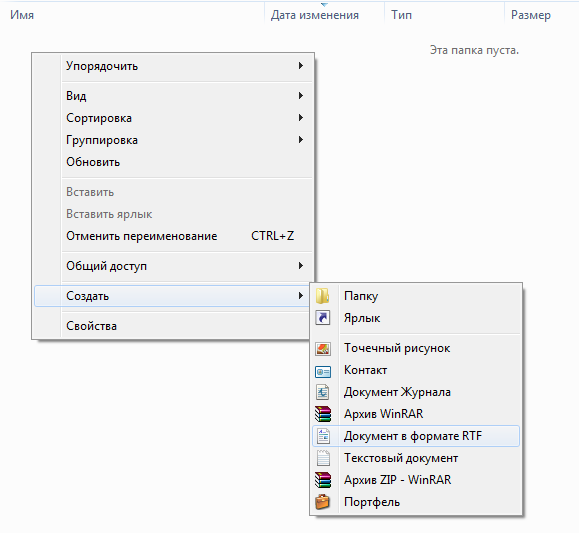Click the Создать submenu arrow
579x533 pixels.
pyautogui.click(x=301, y=295)
